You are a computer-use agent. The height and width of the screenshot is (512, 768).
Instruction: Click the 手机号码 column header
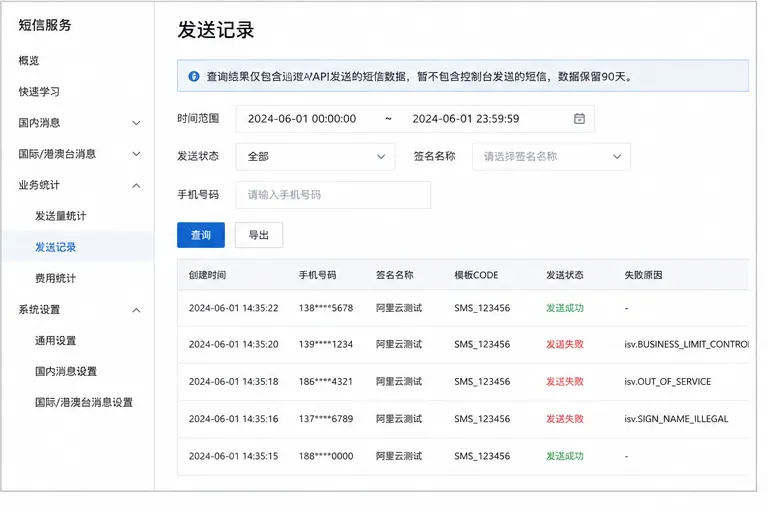tap(317, 275)
